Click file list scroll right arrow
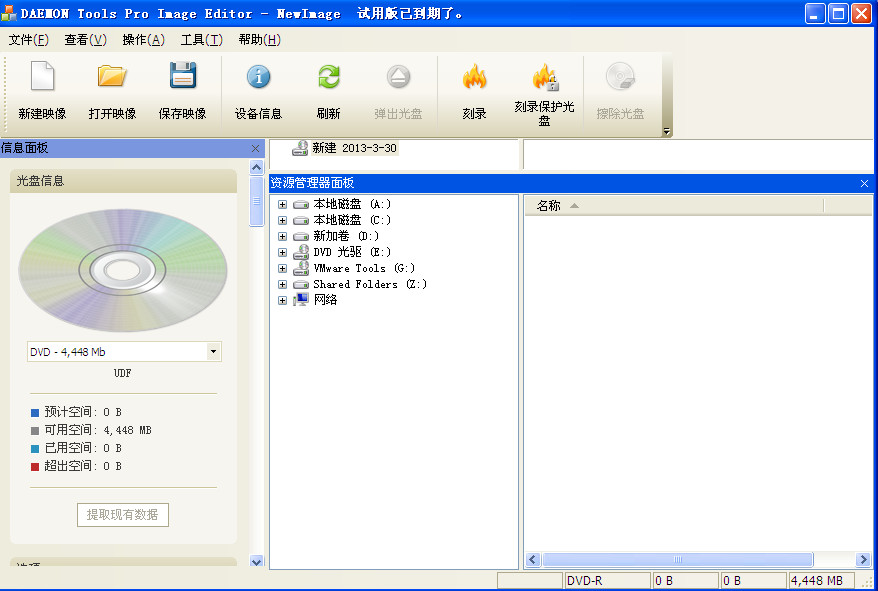Image resolution: width=878 pixels, height=591 pixels. coord(863,559)
